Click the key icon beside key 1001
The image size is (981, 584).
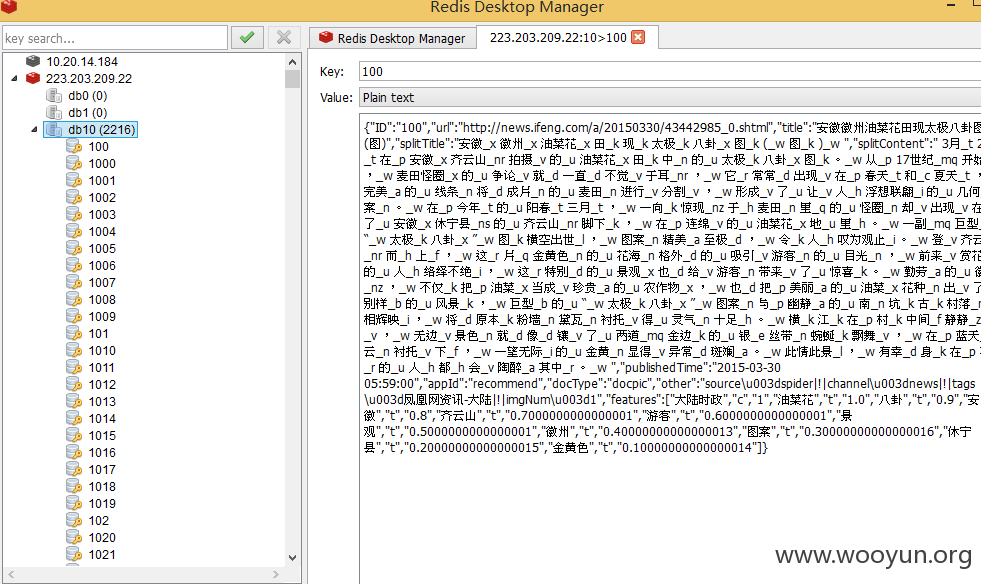74,180
